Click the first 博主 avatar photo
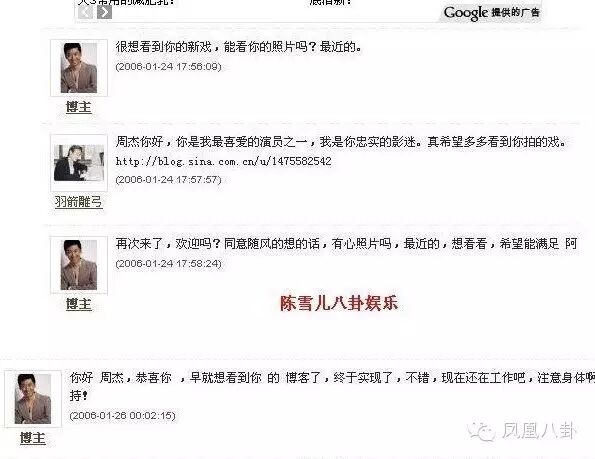The image size is (595, 459). (79, 68)
